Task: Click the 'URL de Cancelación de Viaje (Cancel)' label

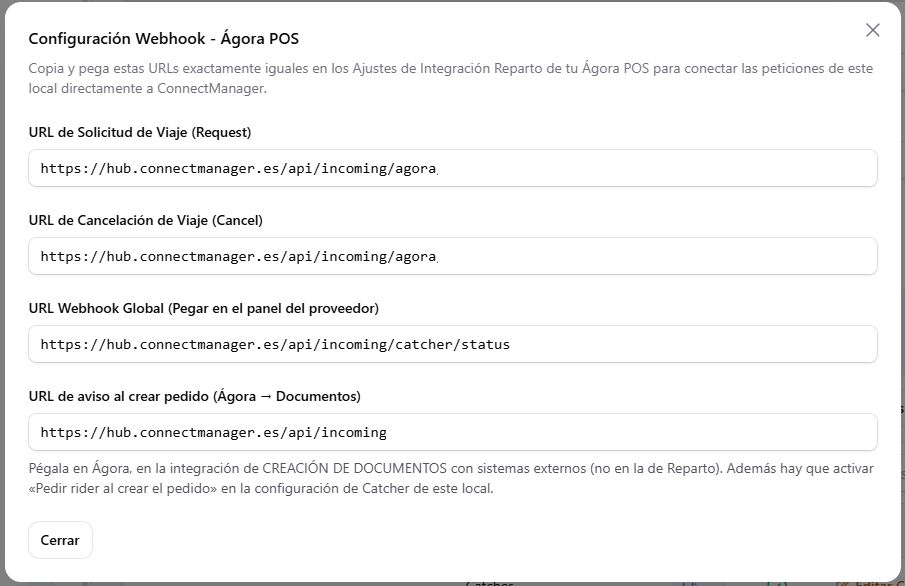Action: (145, 221)
